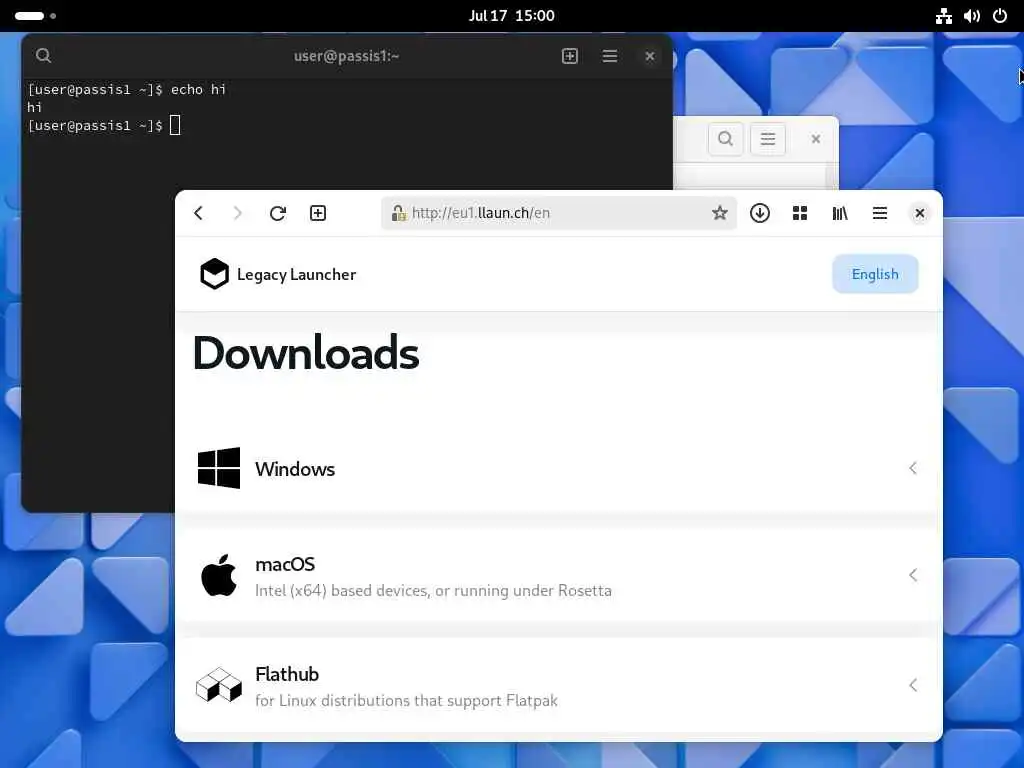Open the clock Jul 17 15:00
1024x768 pixels.
[511, 16]
